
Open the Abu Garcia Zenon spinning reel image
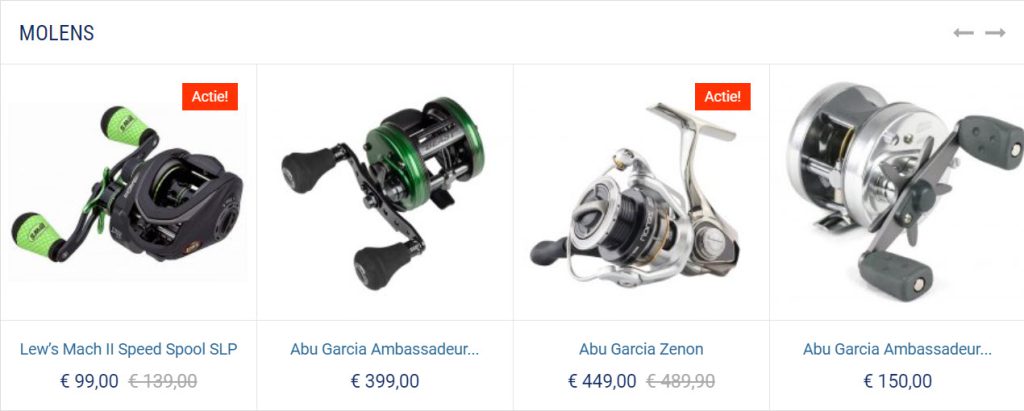click(641, 191)
